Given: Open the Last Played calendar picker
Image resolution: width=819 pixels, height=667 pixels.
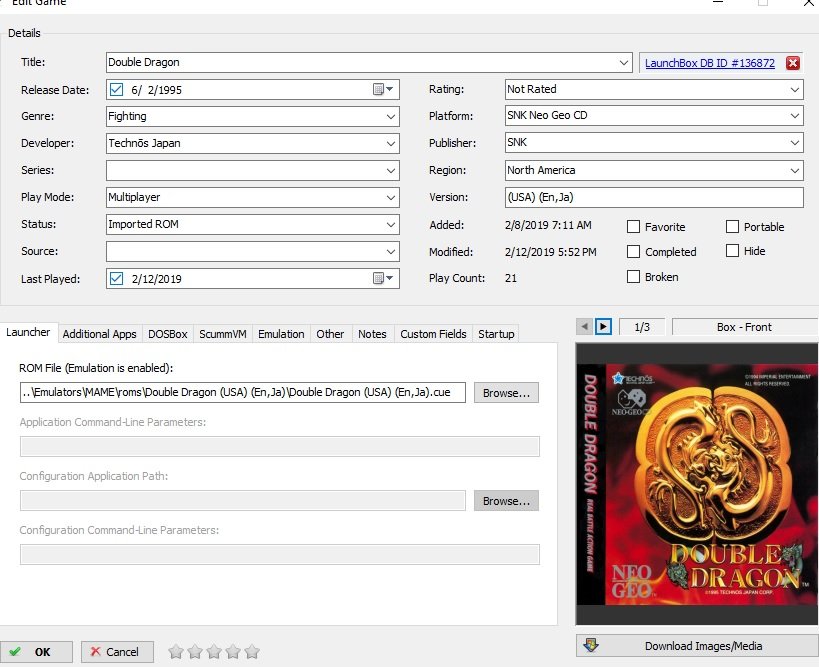Looking at the screenshot, I should click(x=383, y=278).
